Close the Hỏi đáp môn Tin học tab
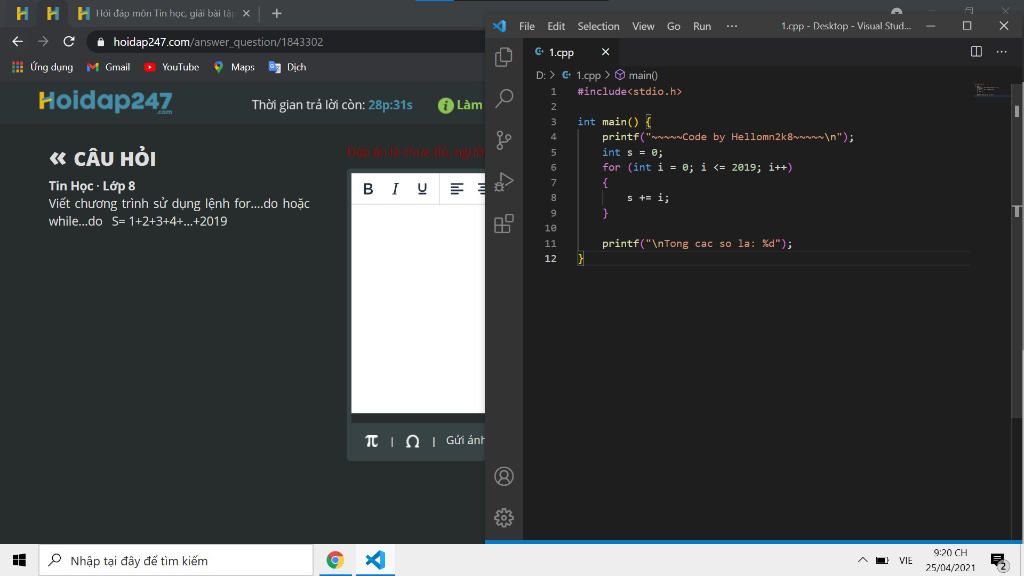This screenshot has height=576, width=1024. pos(246,13)
